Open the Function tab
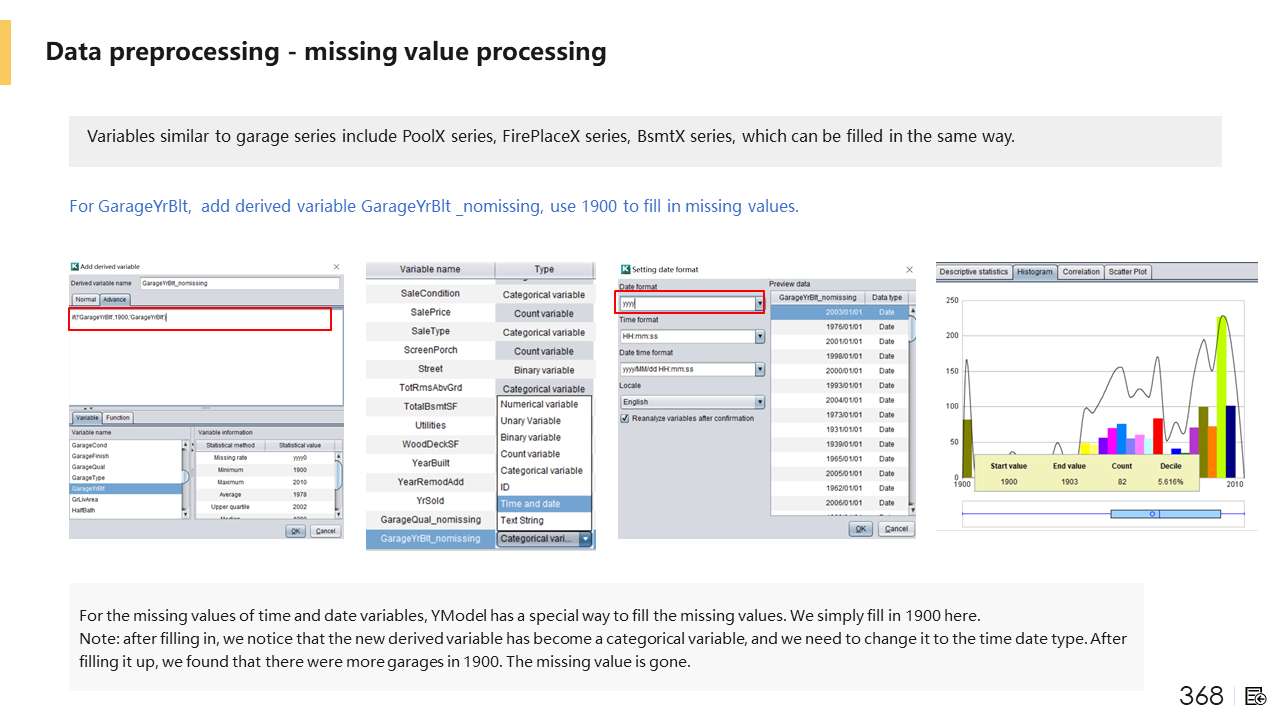The image size is (1280, 720). click(x=118, y=418)
